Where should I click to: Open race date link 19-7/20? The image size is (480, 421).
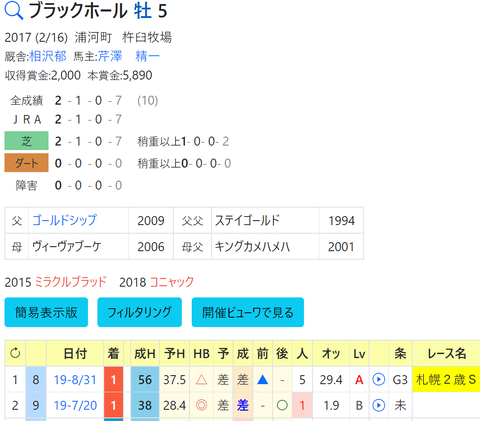pyautogui.click(x=75, y=405)
